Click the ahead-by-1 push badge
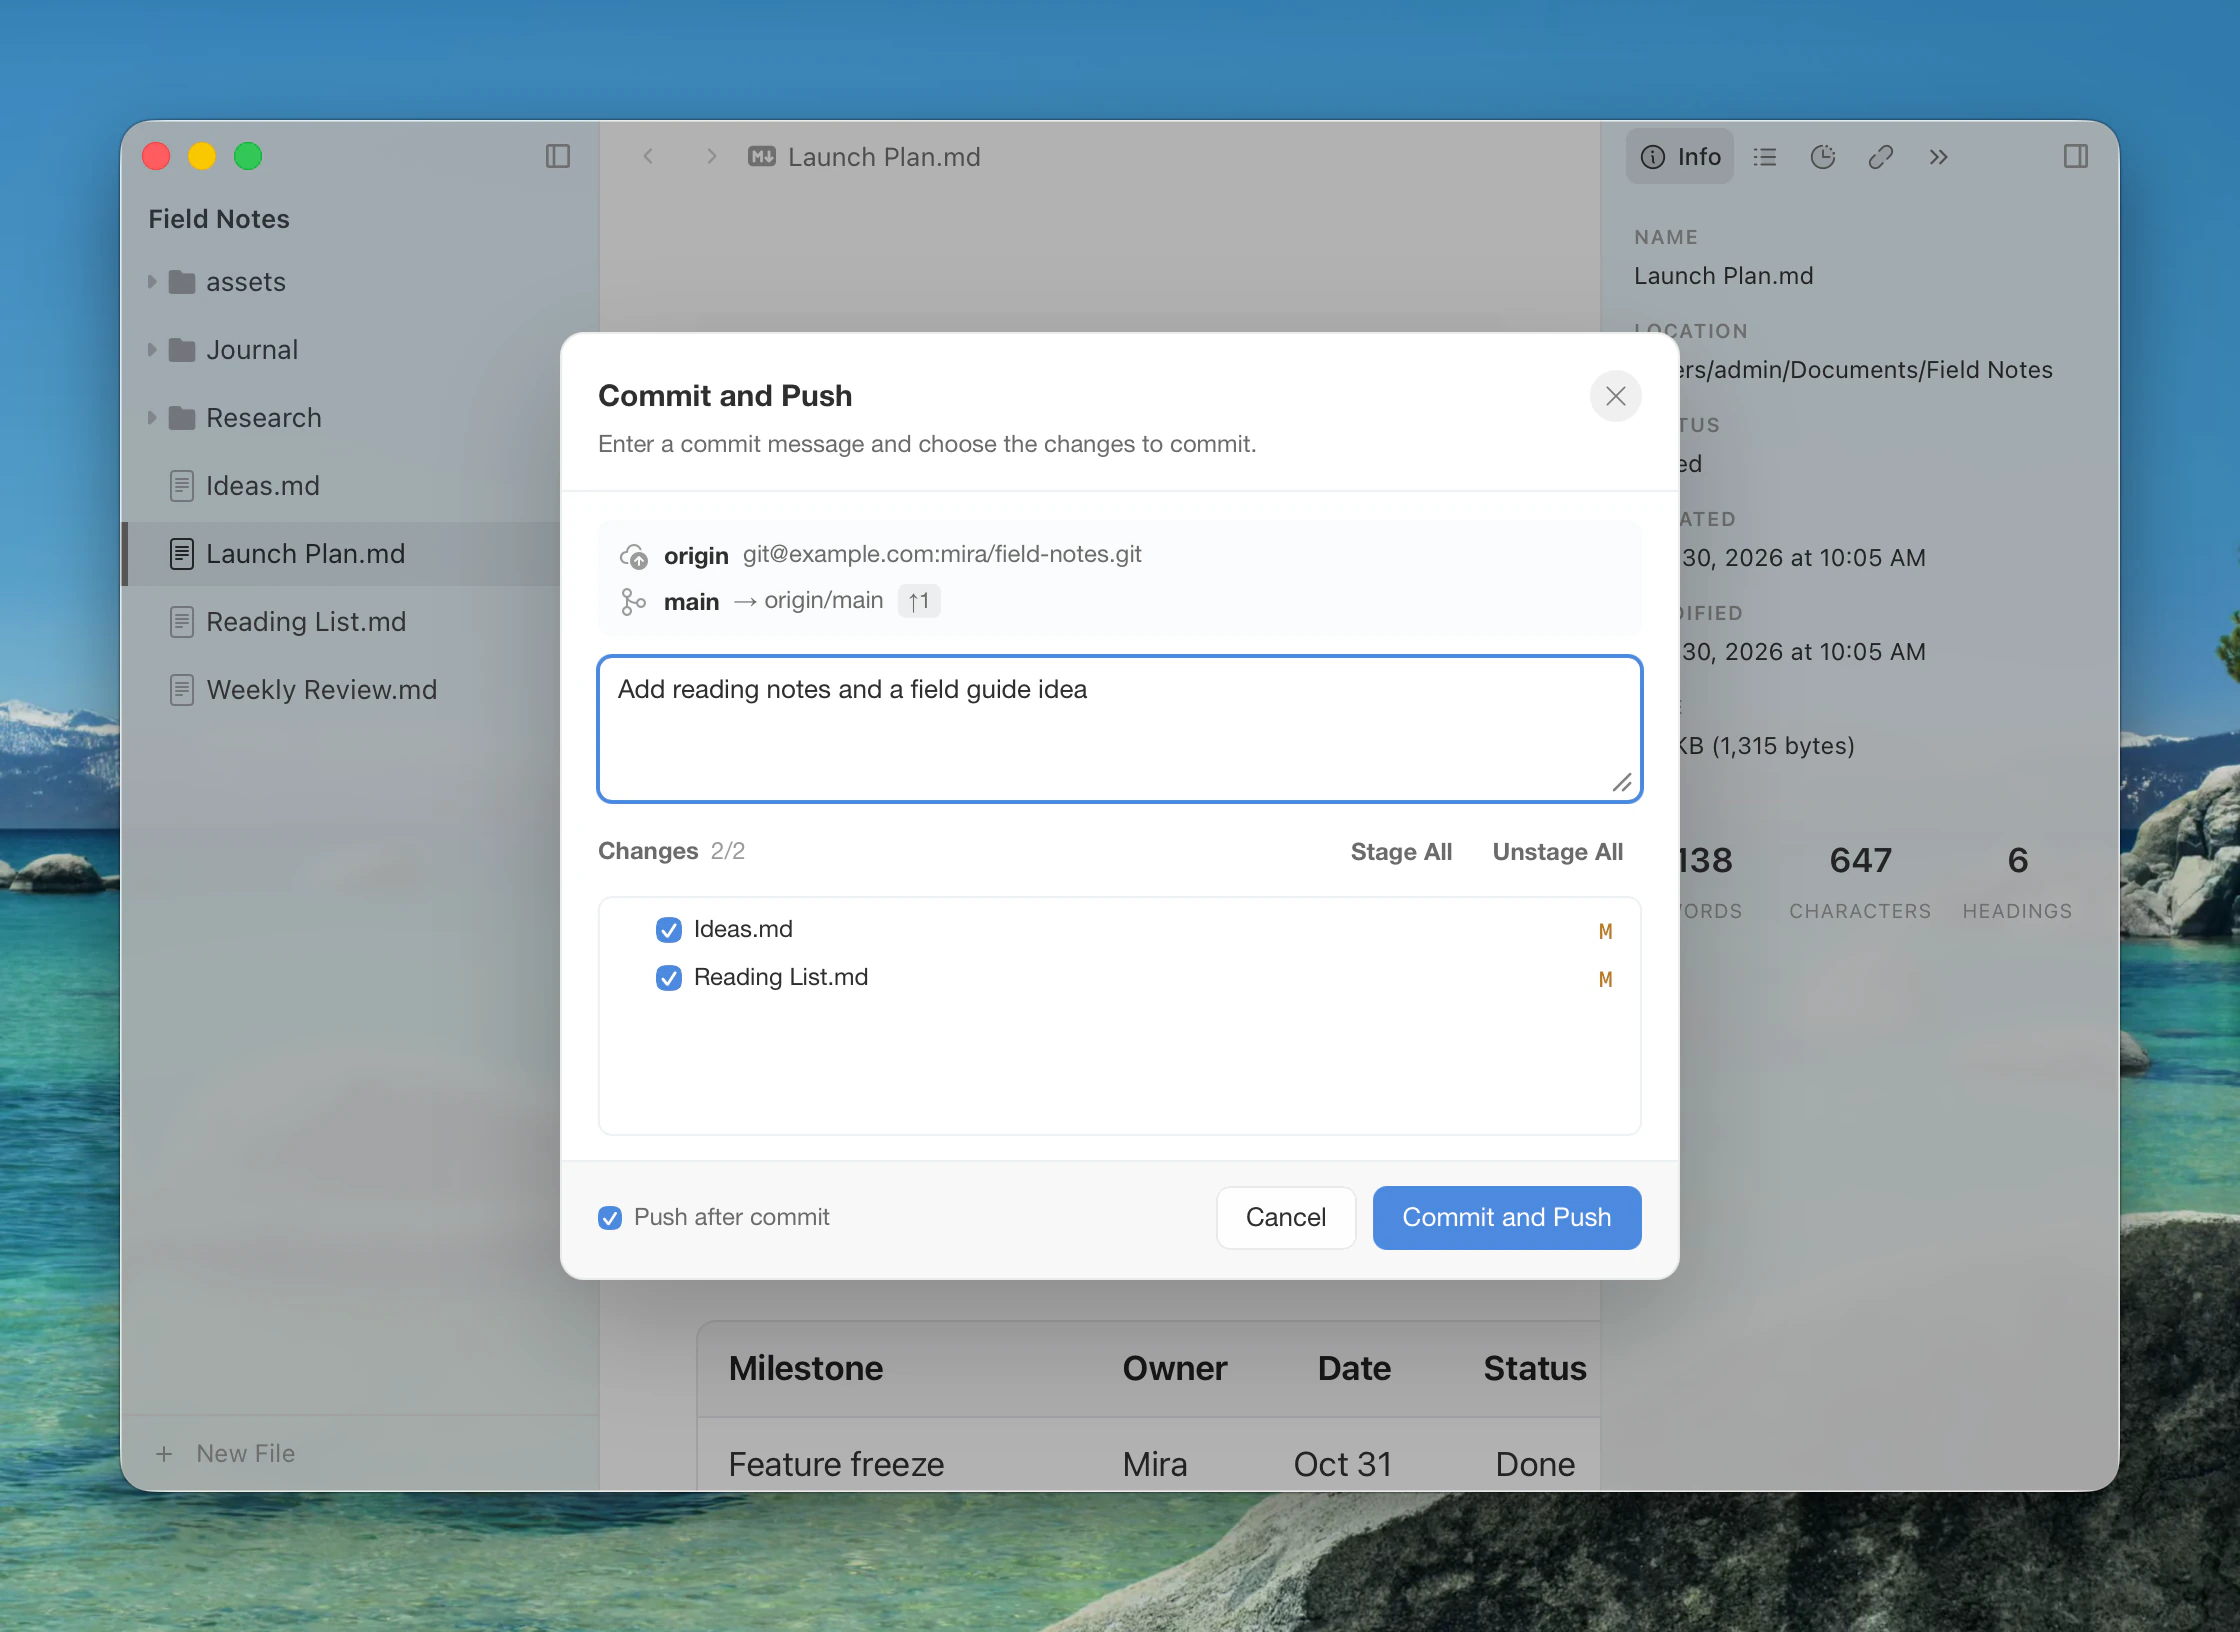2240x1632 pixels. click(x=919, y=601)
